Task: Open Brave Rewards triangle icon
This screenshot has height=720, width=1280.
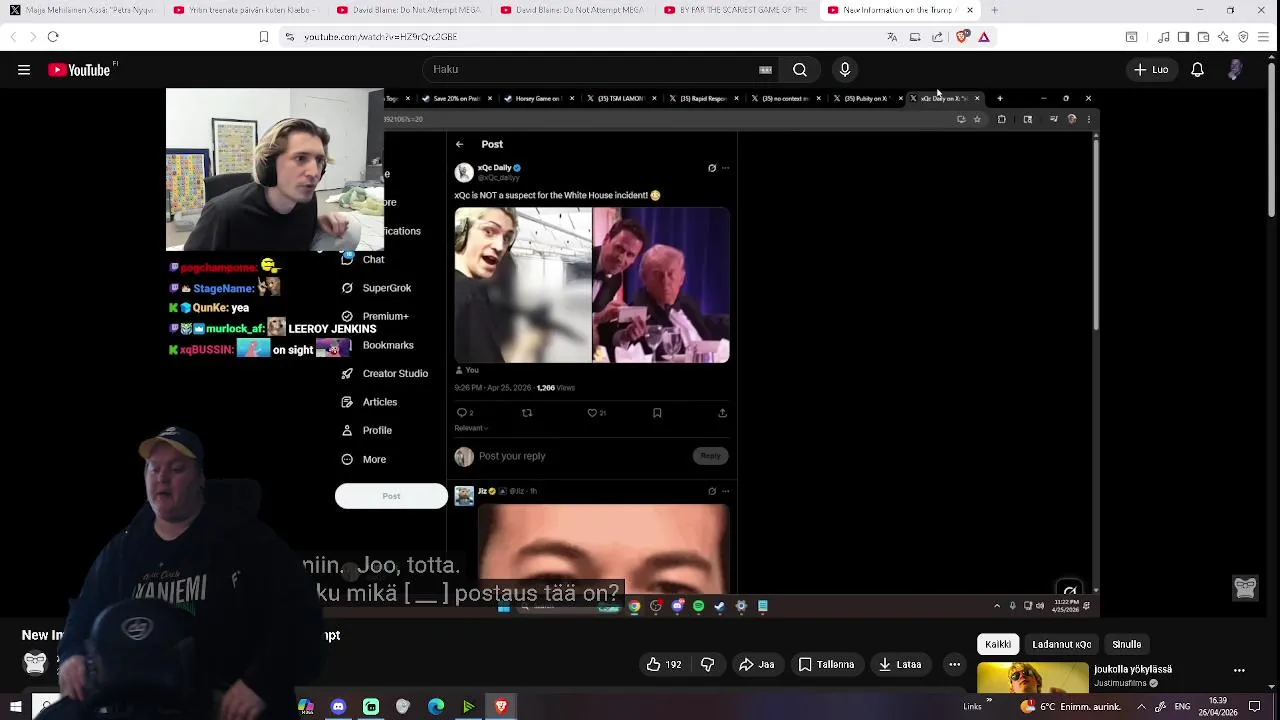Action: (x=984, y=37)
